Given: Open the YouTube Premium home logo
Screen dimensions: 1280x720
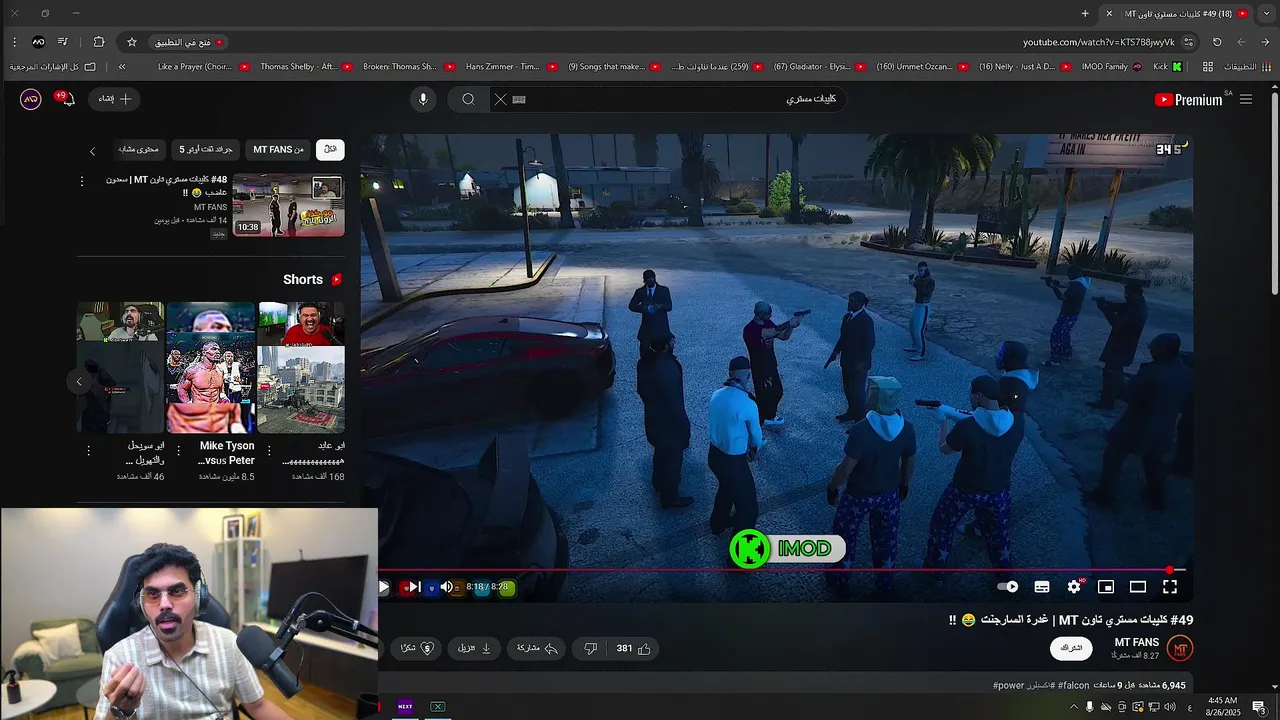Looking at the screenshot, I should (x=1188, y=99).
